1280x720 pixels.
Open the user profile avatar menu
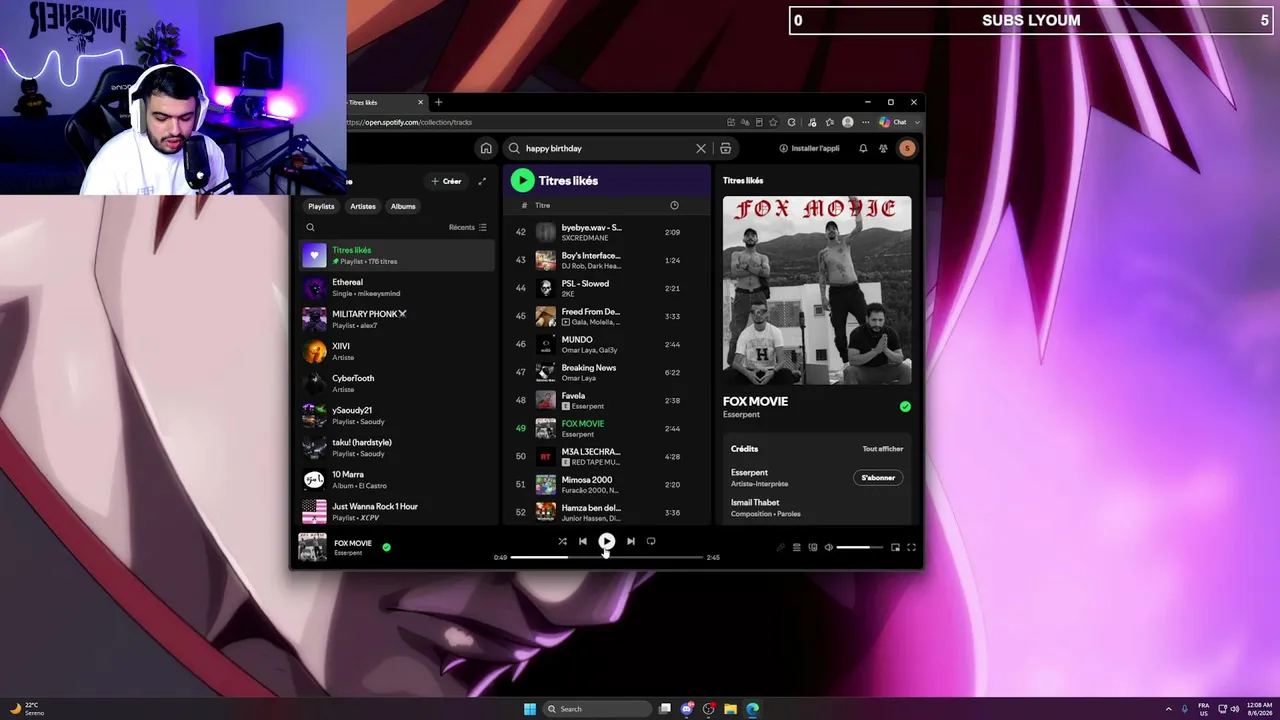coord(907,148)
